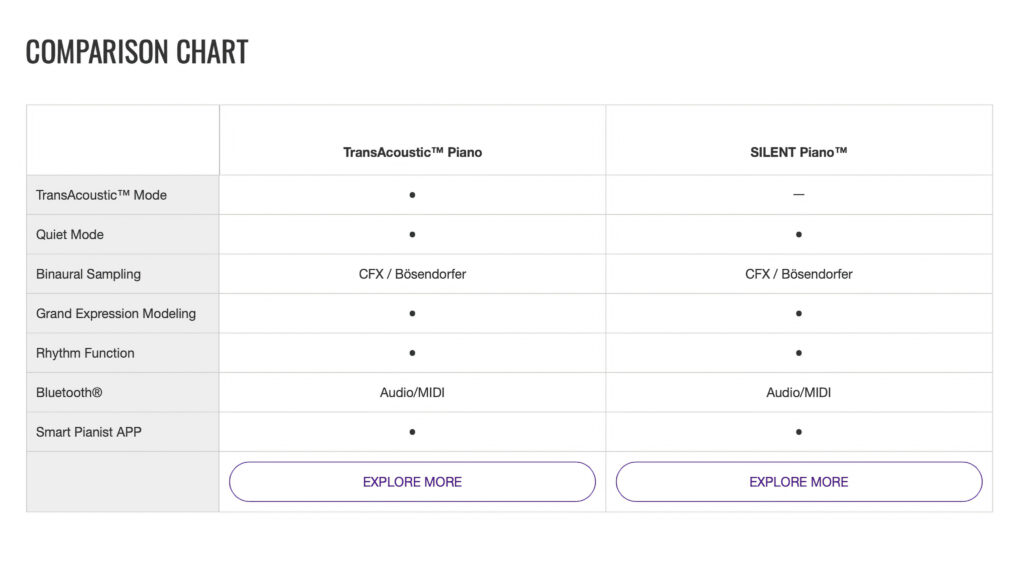
Task: Select the TransAcoustic™ Piano column header
Action: tap(413, 152)
